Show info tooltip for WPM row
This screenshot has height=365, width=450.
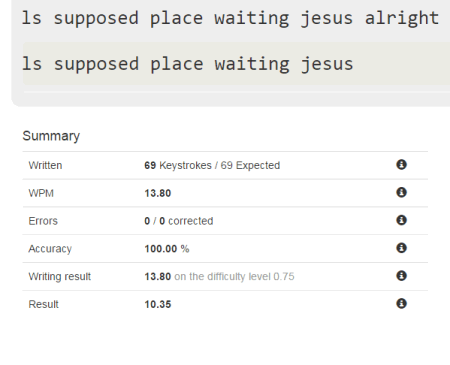(x=401, y=192)
